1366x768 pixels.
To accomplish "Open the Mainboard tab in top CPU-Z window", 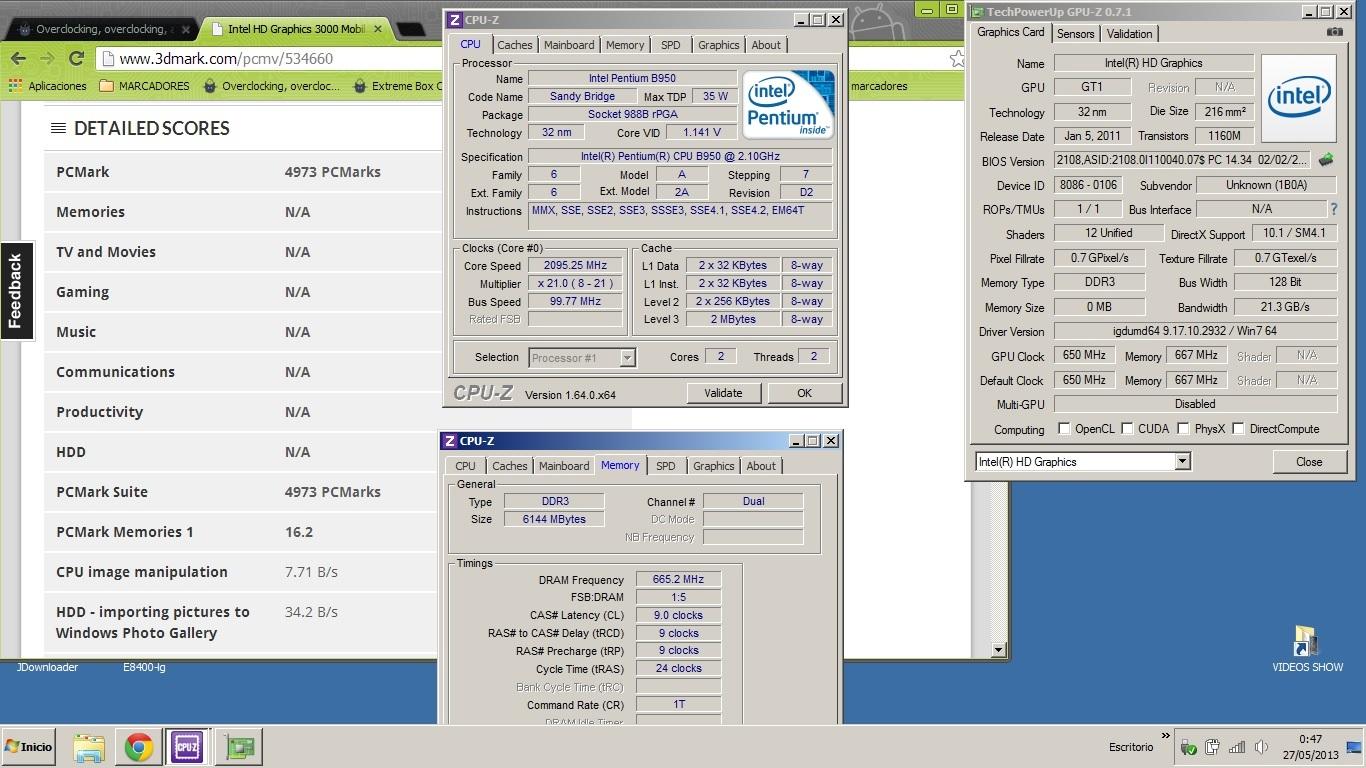I will 569,45.
